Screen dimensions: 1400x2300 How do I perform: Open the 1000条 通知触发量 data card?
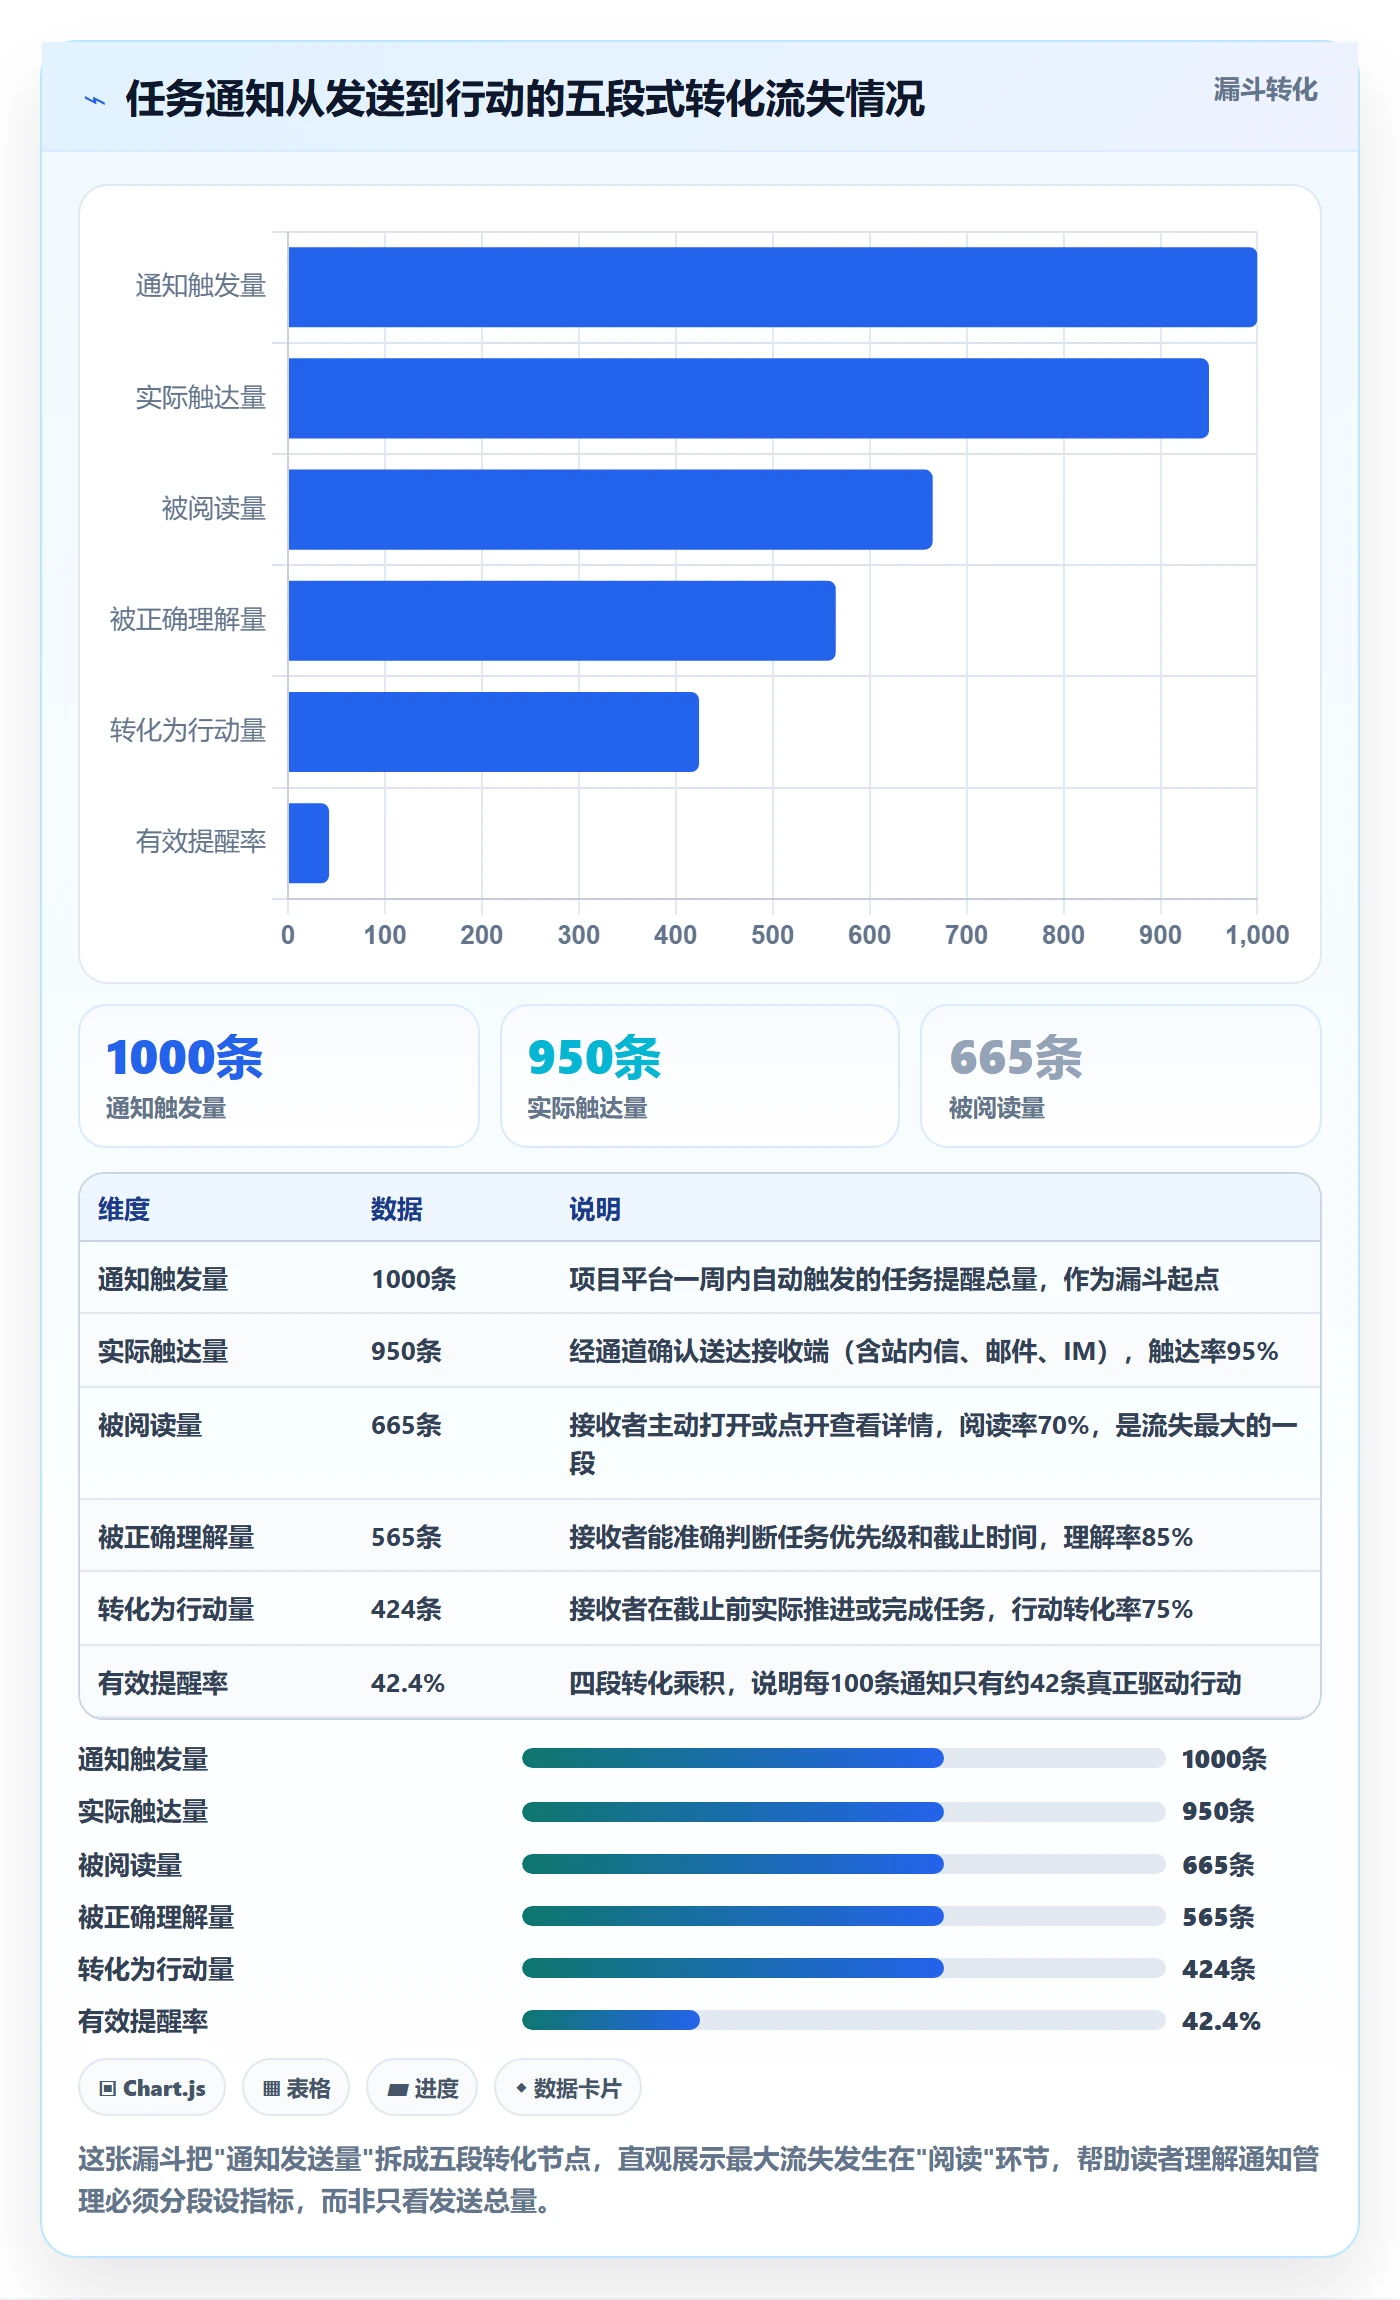click(279, 1076)
